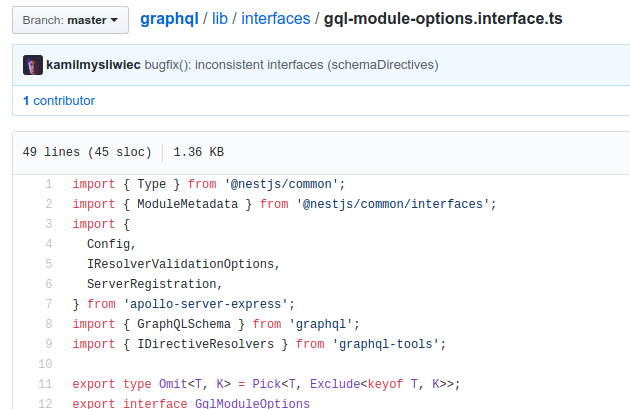
Task: Select line number 3 in the code
Action: coord(49,224)
